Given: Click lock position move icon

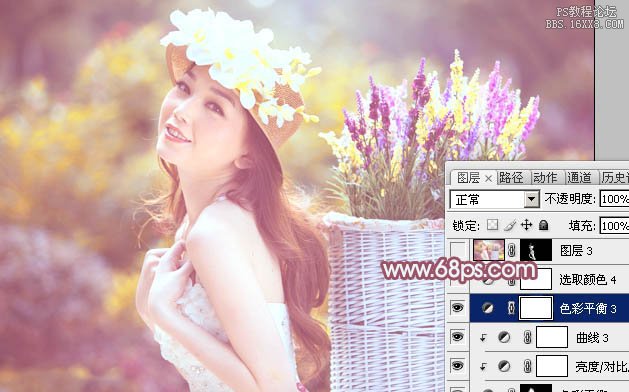Looking at the screenshot, I should [x=526, y=225].
